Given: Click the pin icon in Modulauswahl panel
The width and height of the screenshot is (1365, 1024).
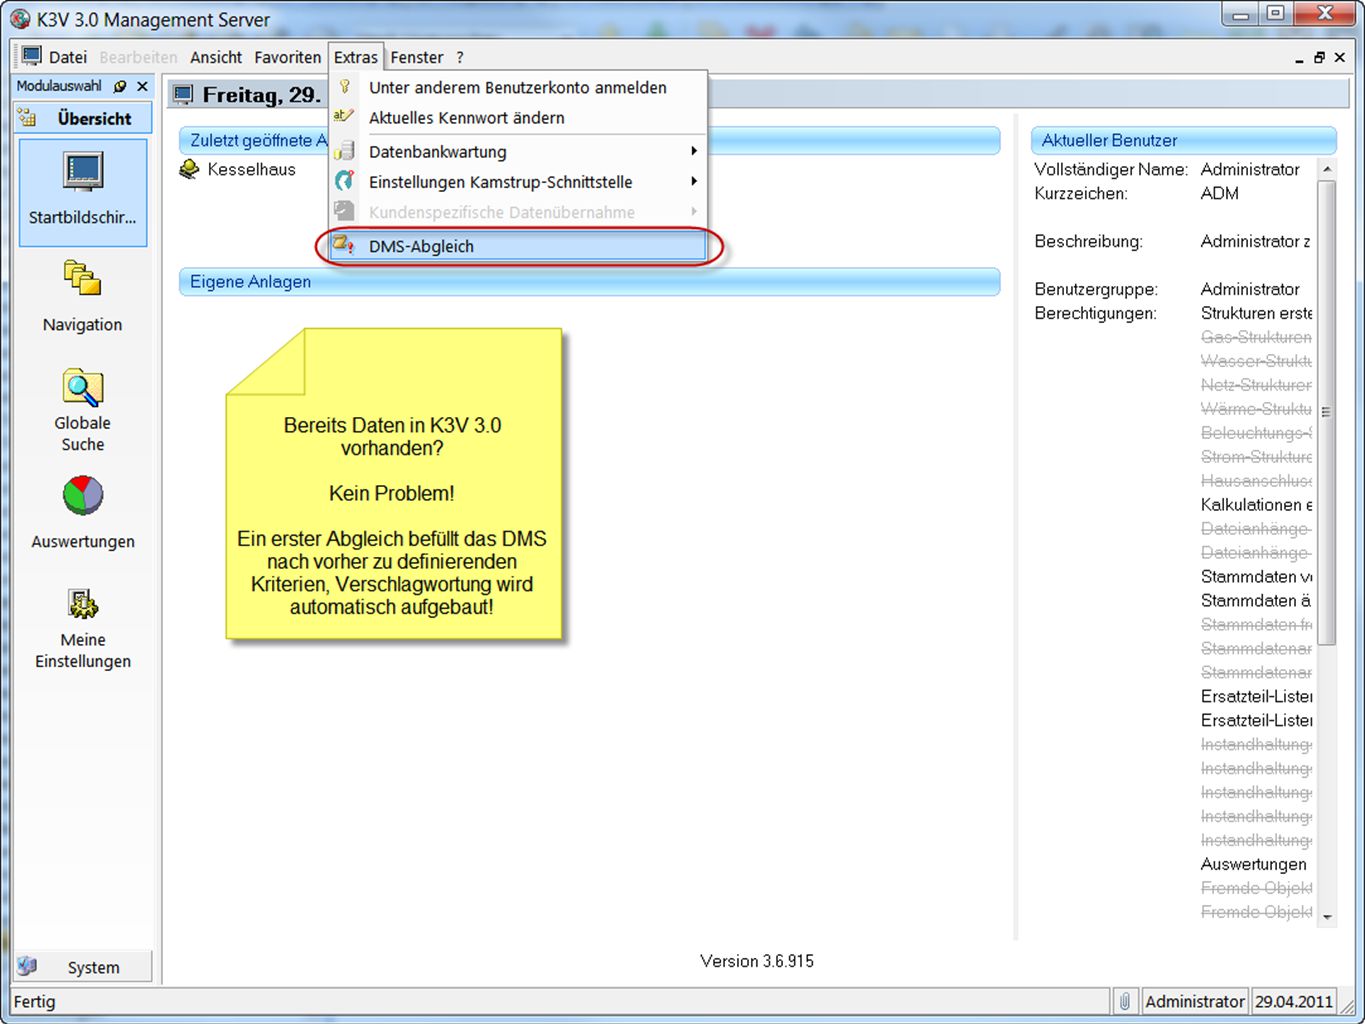Looking at the screenshot, I should [120, 86].
